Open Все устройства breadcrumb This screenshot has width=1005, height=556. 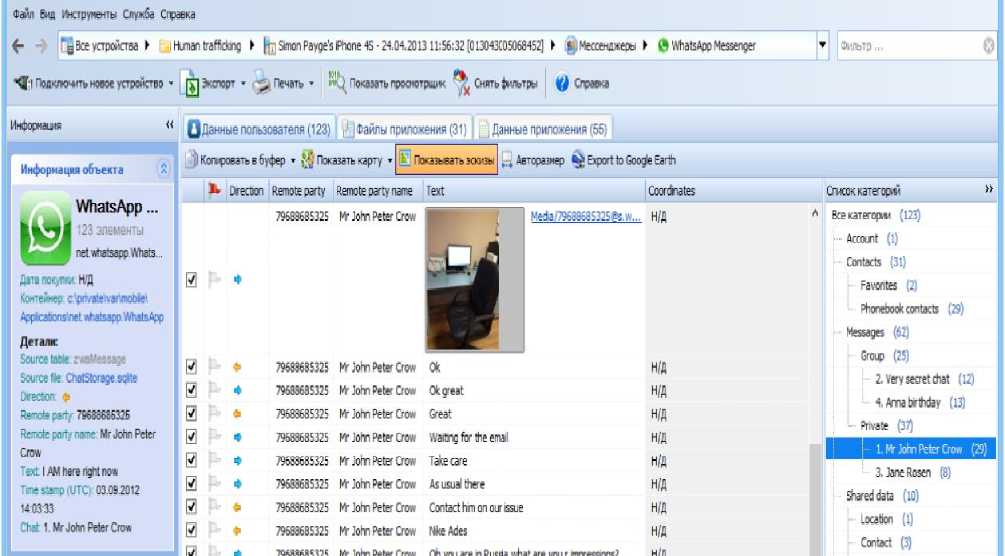tap(99, 46)
